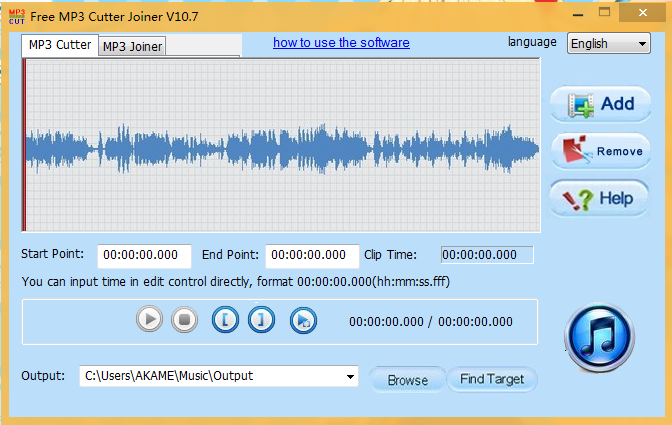This screenshot has width=672, height=425.
Task: Click the Play button in the player controls
Action: point(149,319)
